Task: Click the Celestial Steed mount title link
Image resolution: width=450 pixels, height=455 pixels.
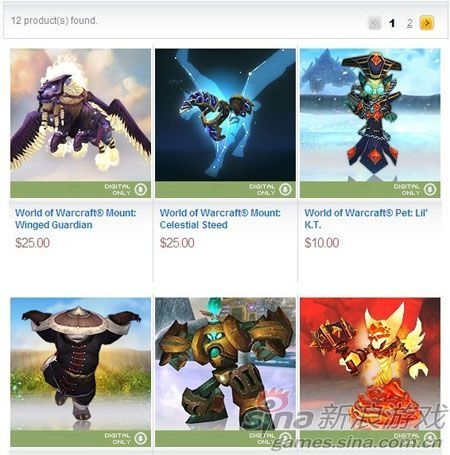Action: pos(220,219)
